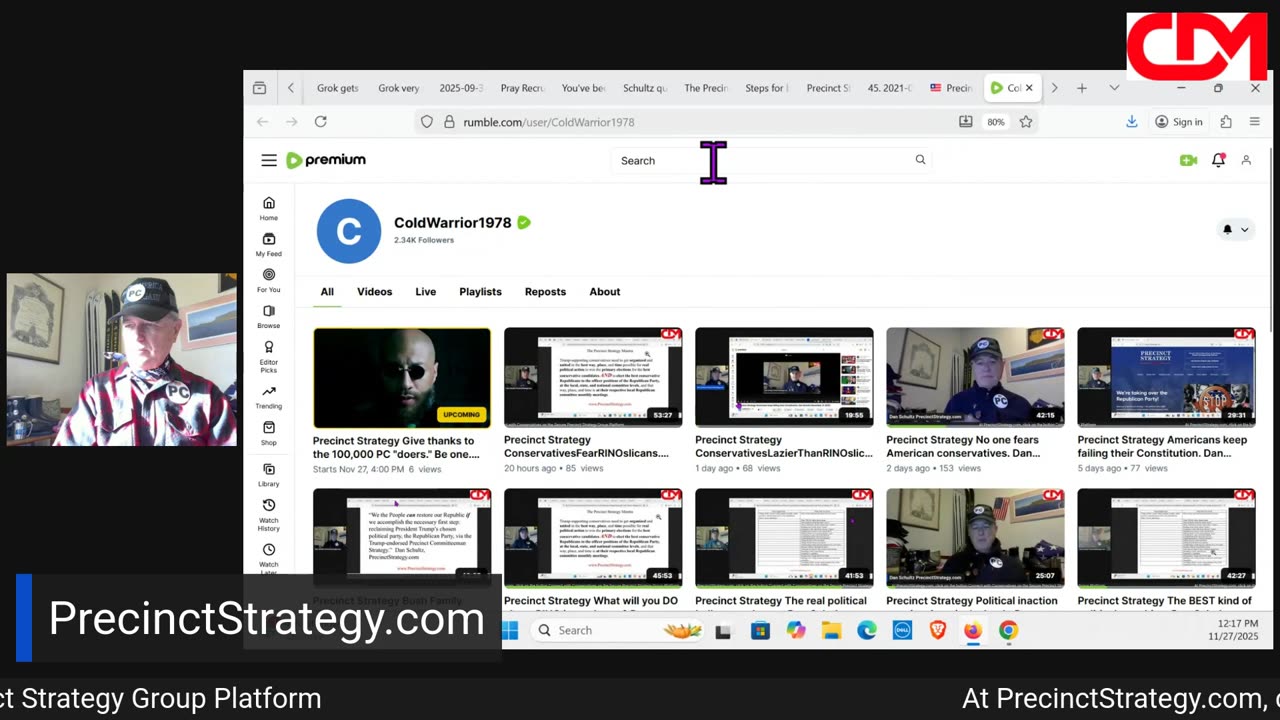
Task: Open Microsoft Store from the taskbar
Action: click(x=760, y=630)
